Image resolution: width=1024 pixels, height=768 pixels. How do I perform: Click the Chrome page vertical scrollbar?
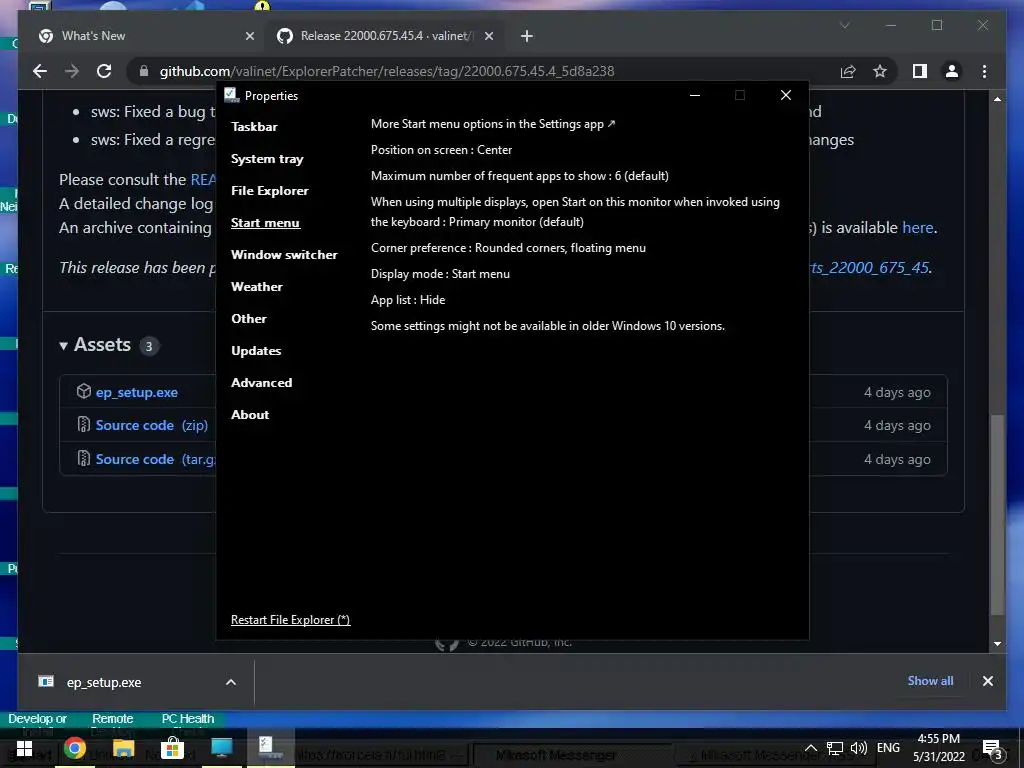pyautogui.click(x=997, y=515)
